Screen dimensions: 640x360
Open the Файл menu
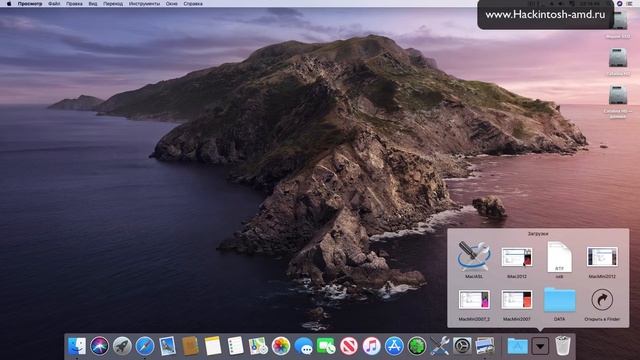coord(54,4)
